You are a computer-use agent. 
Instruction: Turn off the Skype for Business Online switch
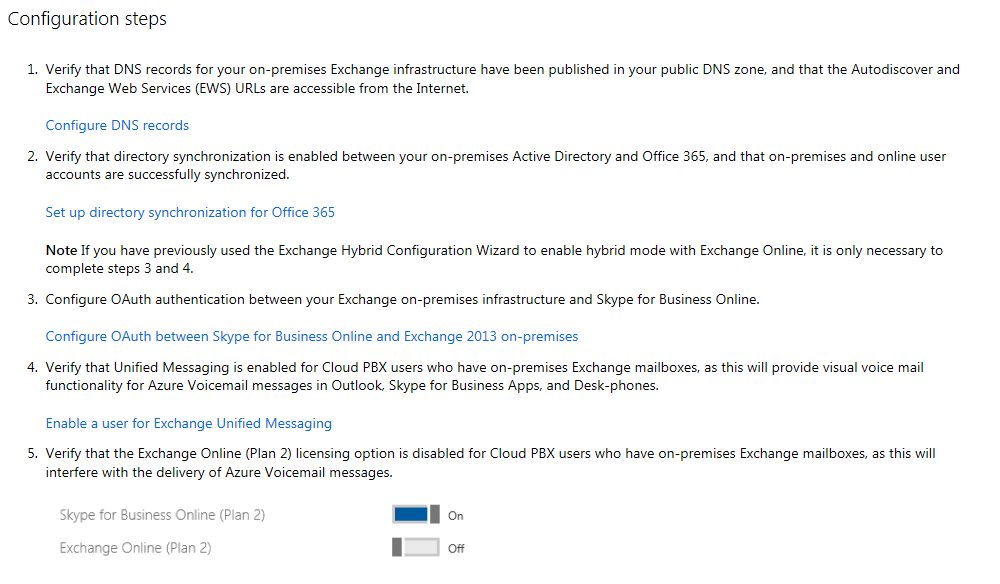pyautogui.click(x=416, y=515)
